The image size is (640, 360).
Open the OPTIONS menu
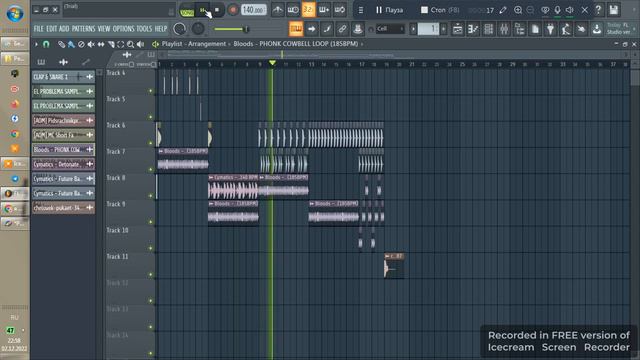(x=123, y=29)
